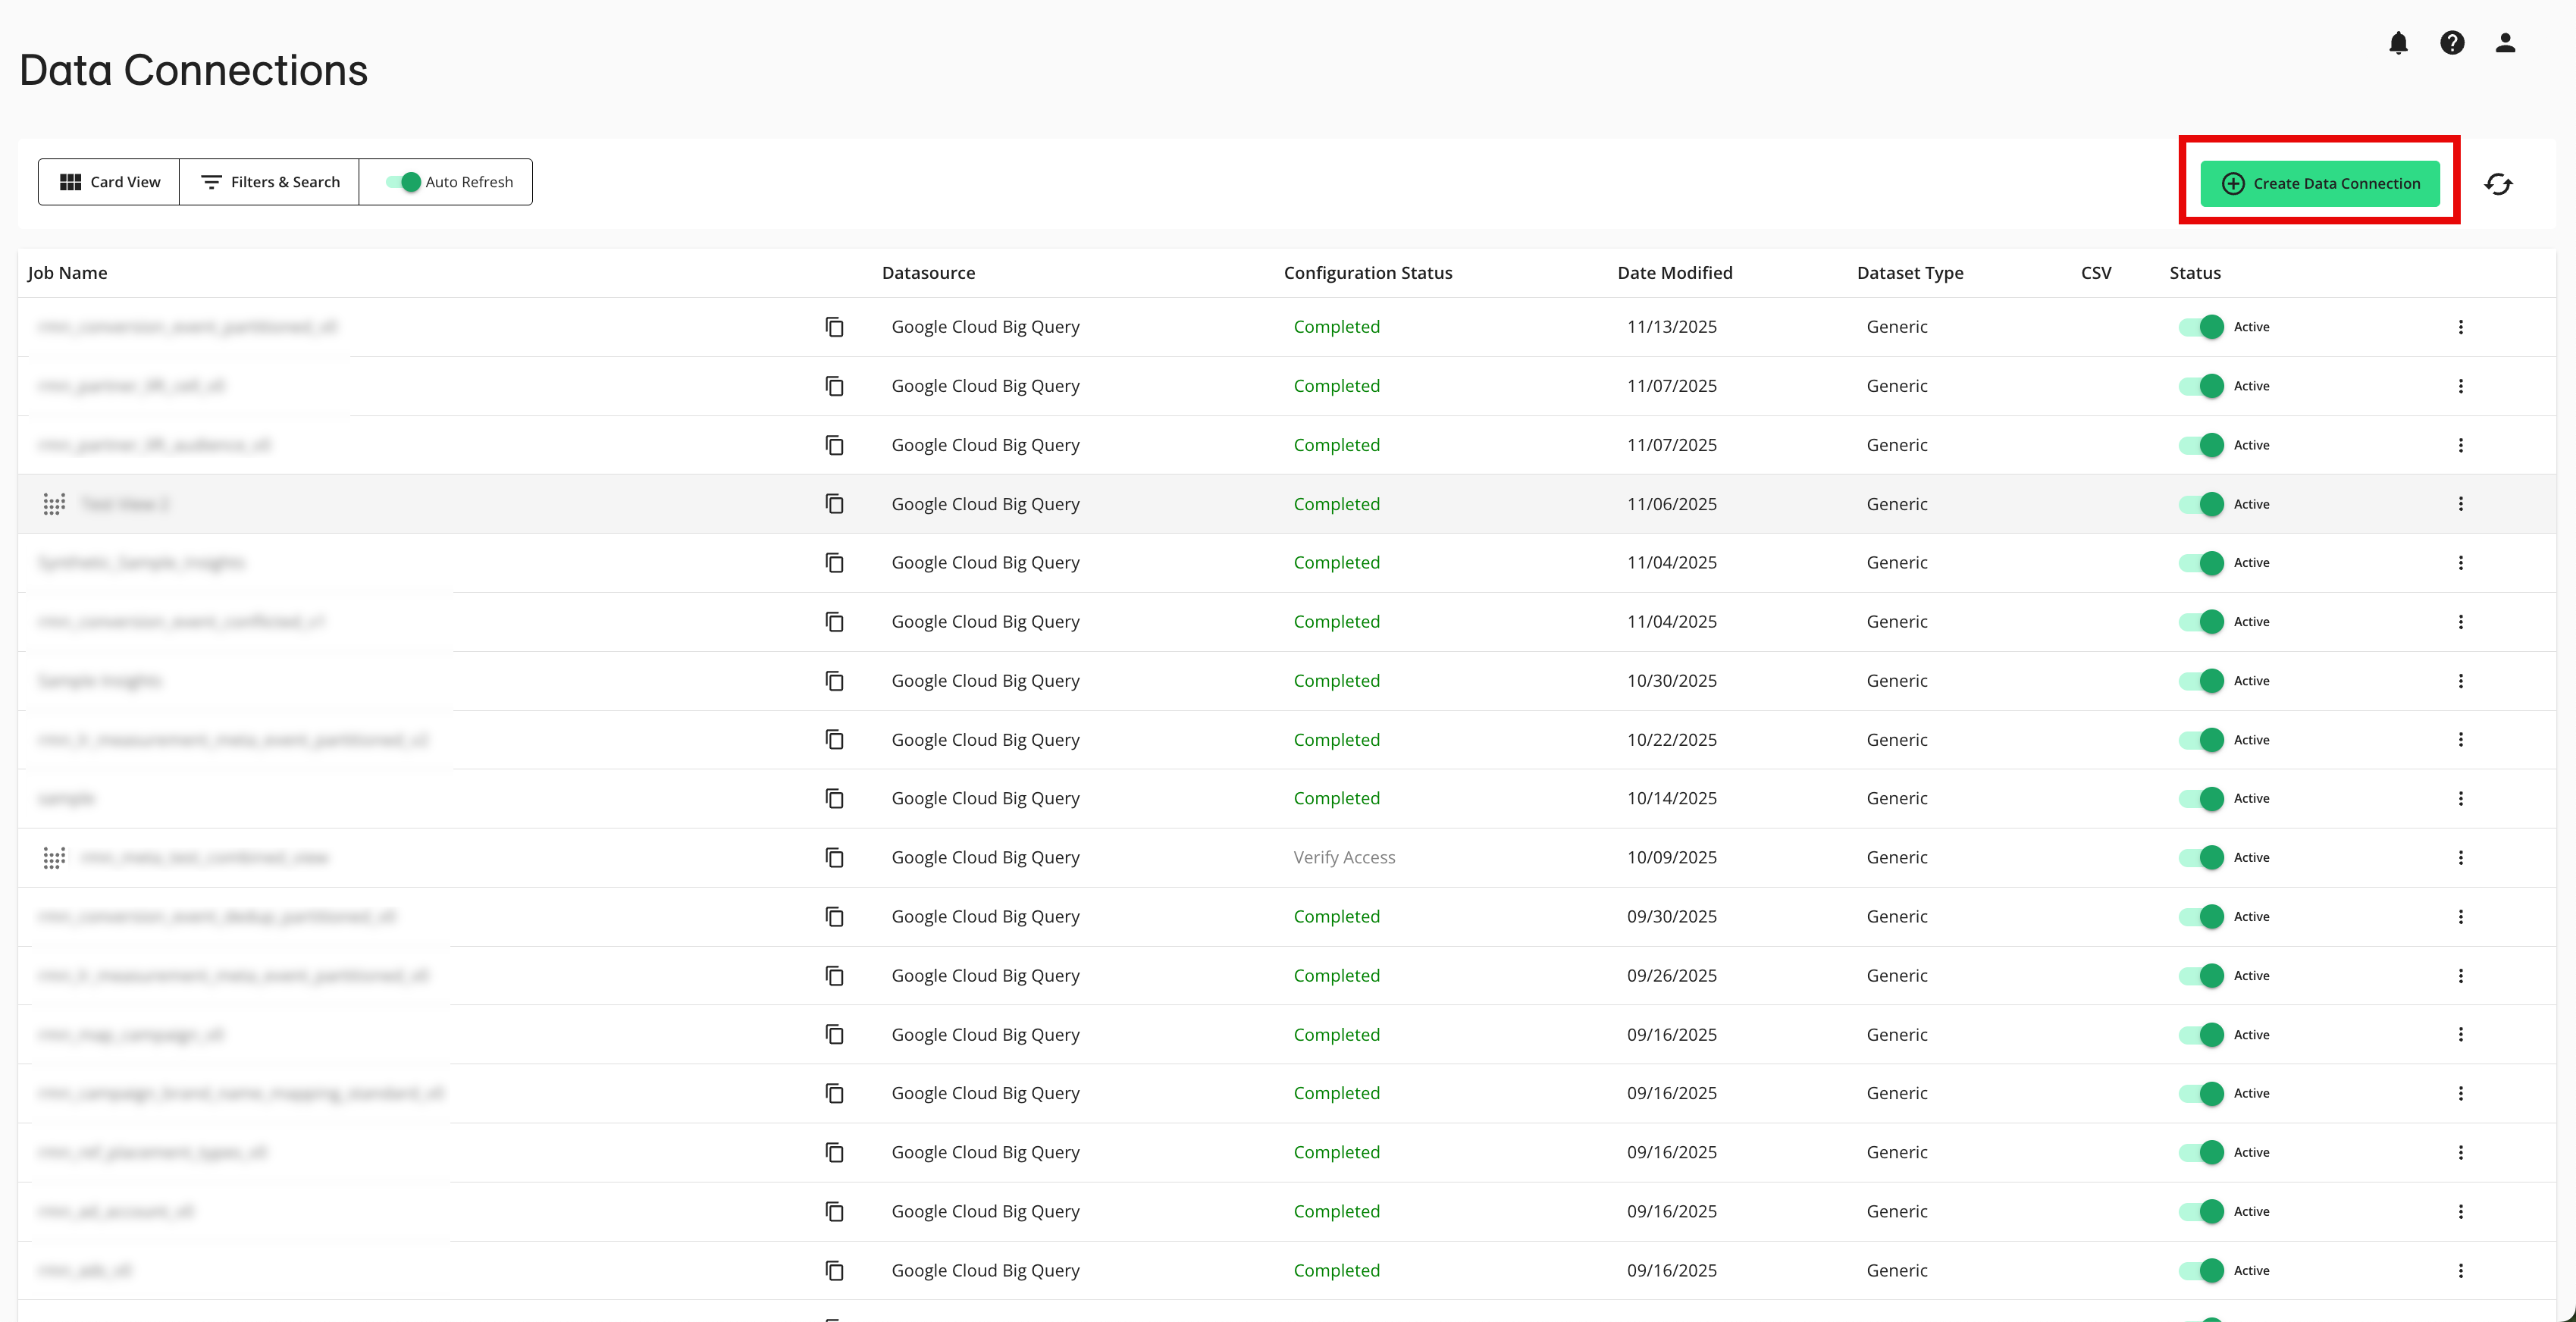Click the refresh icon beside Create Data Connection

click(2499, 184)
